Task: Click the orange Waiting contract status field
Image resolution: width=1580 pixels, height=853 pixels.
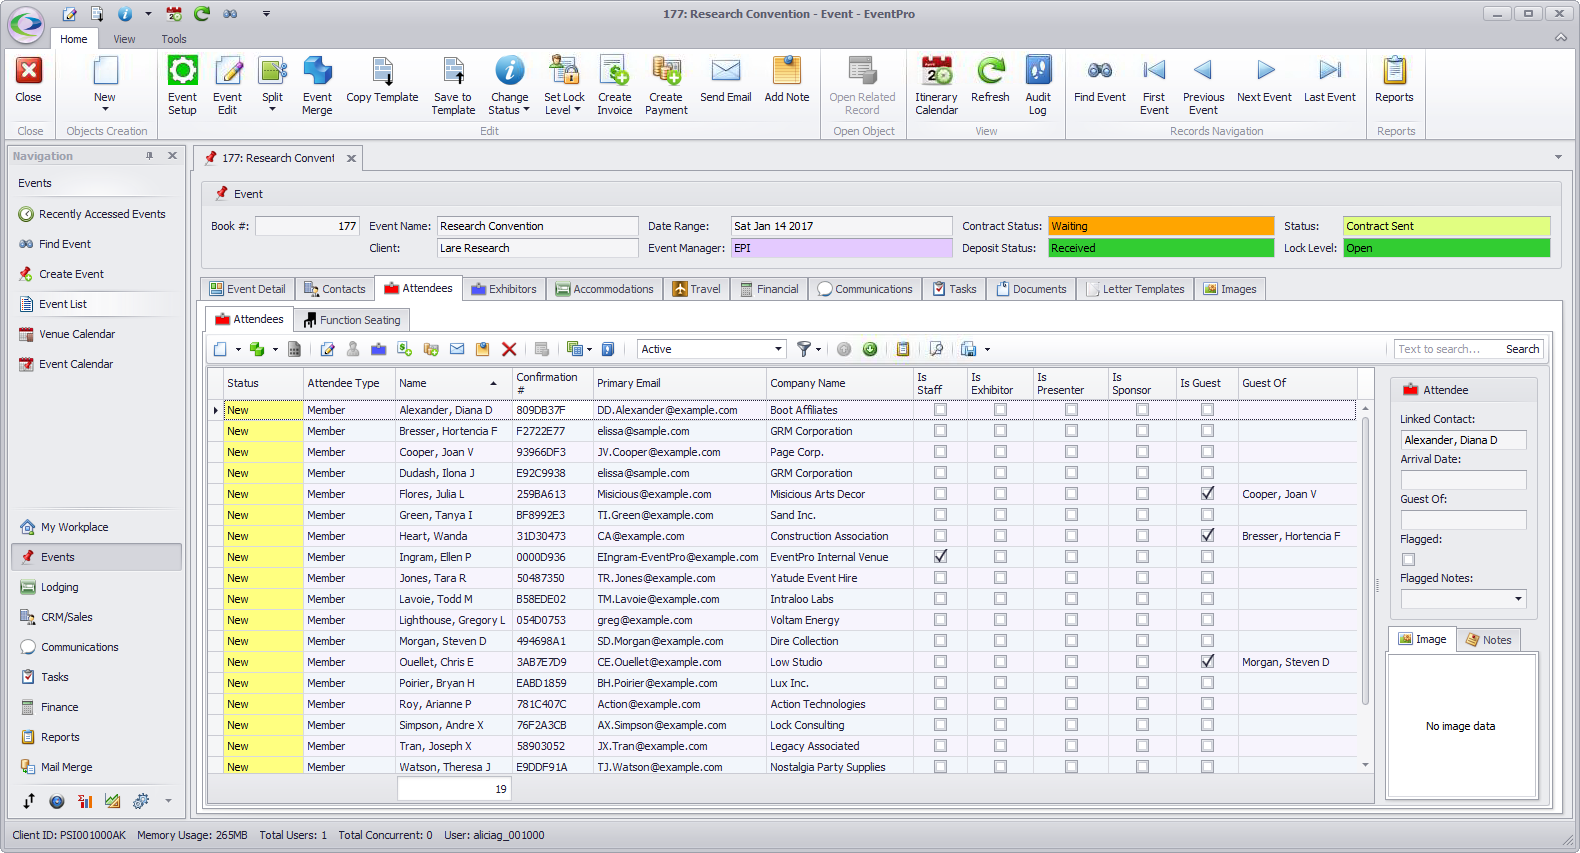Action: click(x=1161, y=226)
